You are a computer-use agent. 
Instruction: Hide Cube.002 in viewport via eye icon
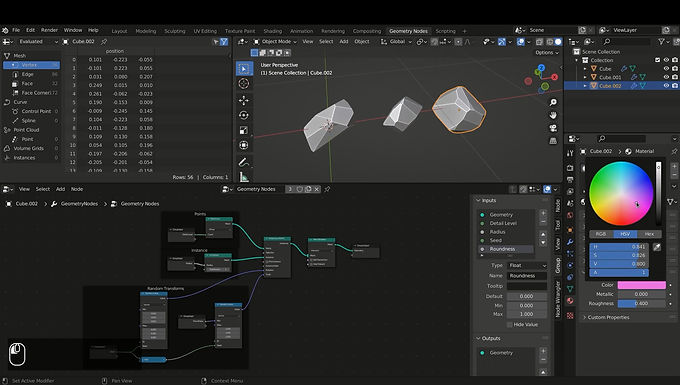pyautogui.click(x=666, y=86)
